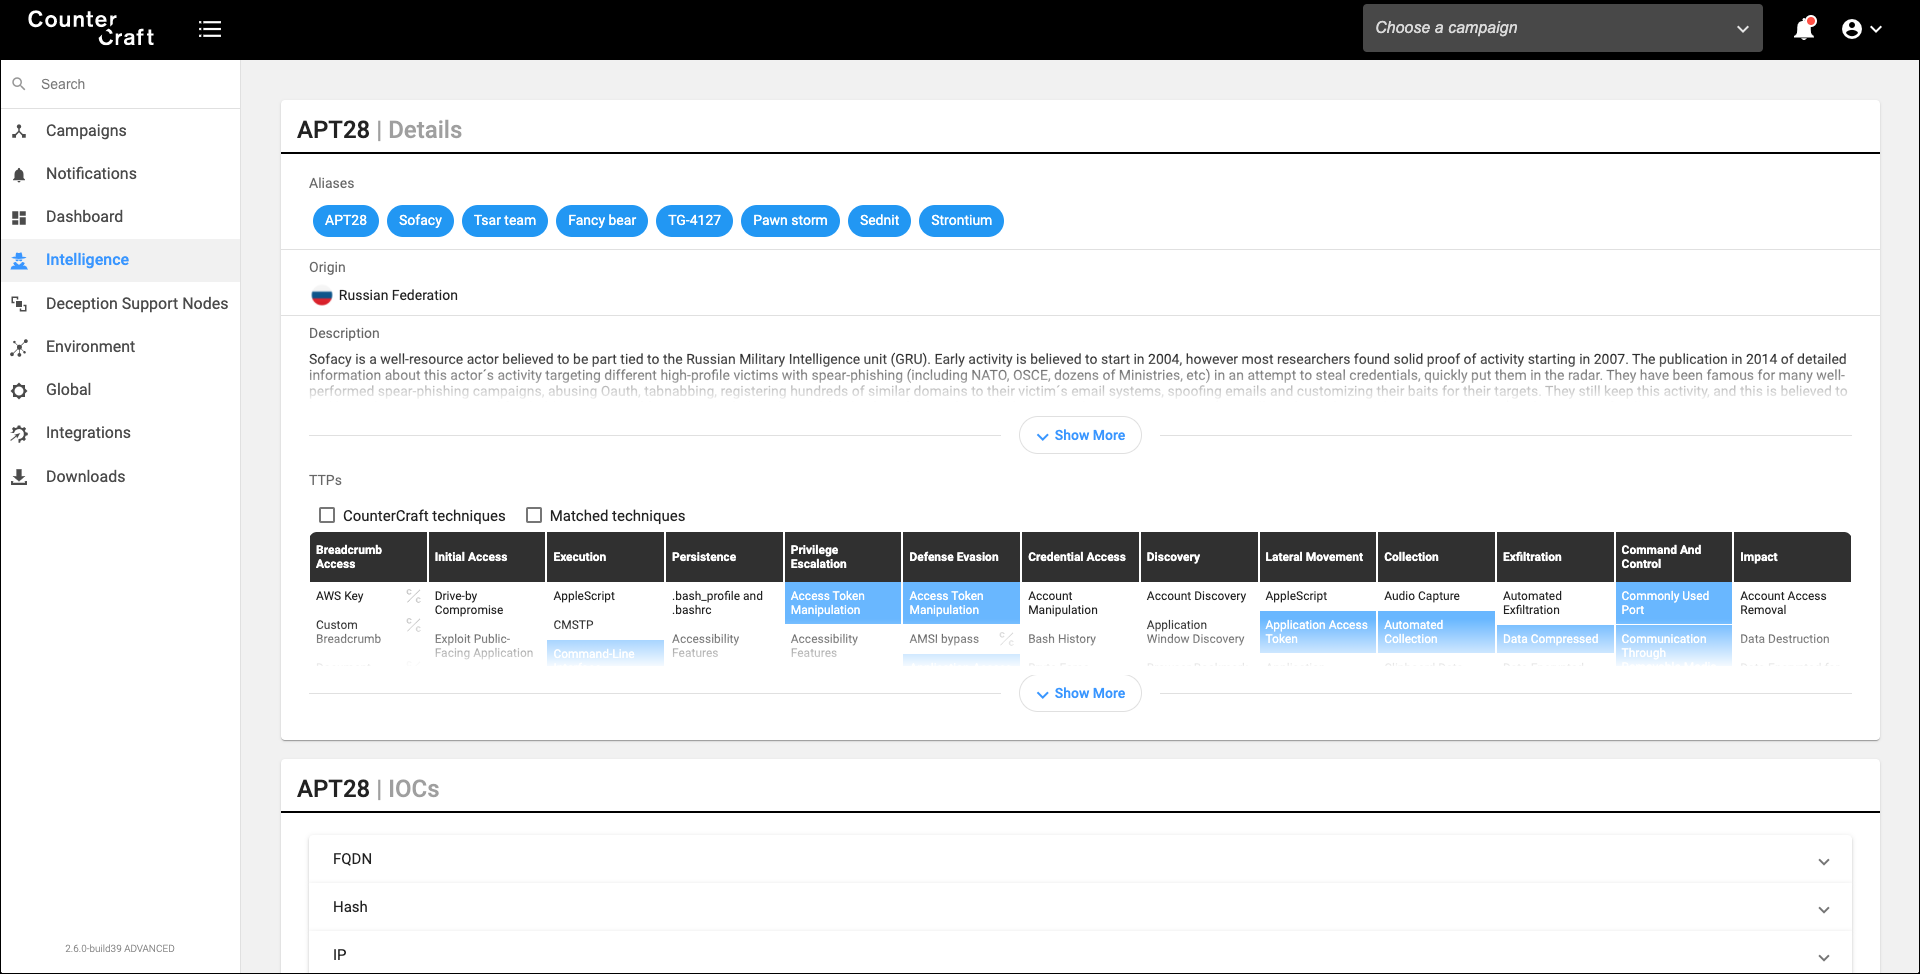The height and width of the screenshot is (974, 1920).
Task: Show more of the description text
Action: pos(1080,435)
